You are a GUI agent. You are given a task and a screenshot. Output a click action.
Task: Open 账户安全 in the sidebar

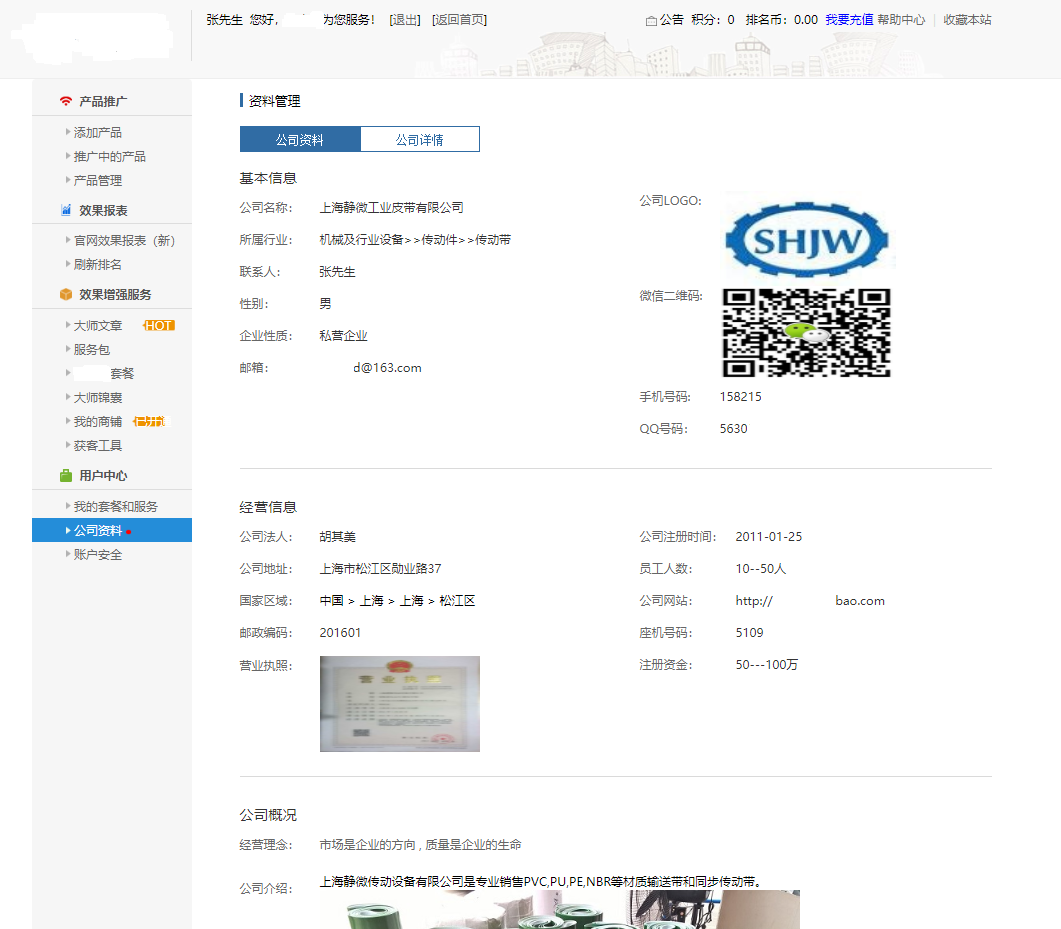point(97,555)
